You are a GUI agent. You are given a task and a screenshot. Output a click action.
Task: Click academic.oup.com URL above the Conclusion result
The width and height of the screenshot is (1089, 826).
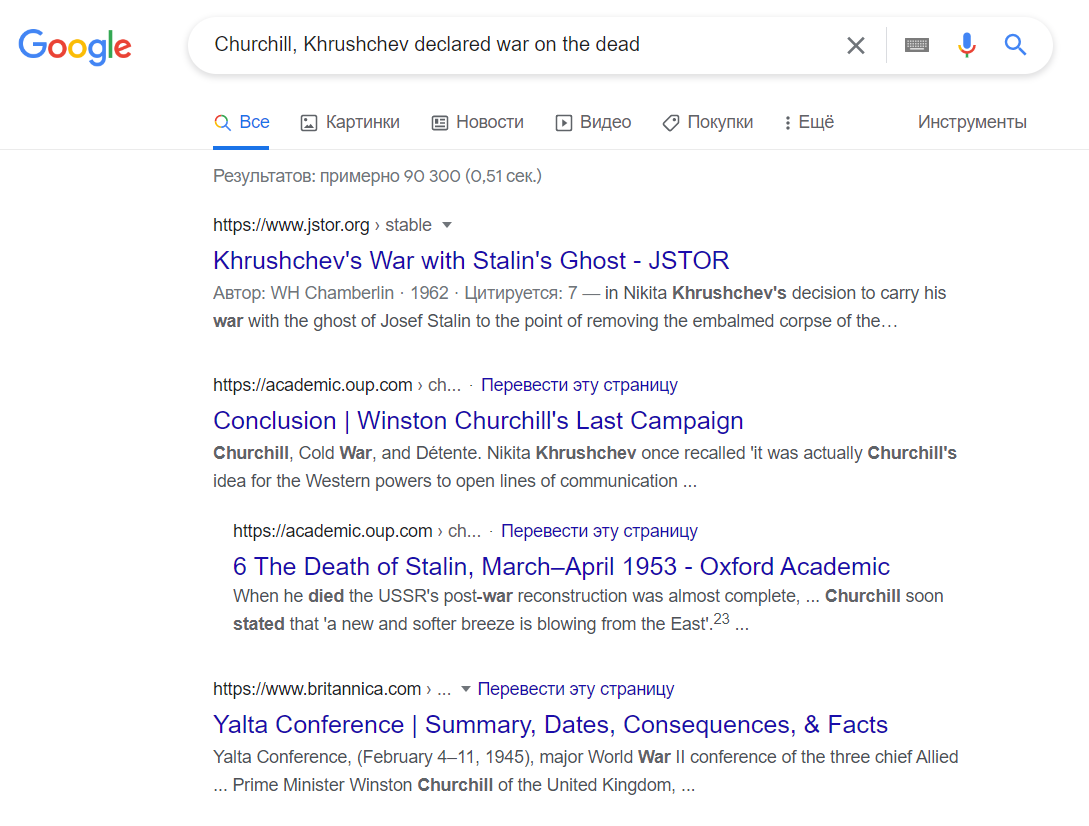337,385
